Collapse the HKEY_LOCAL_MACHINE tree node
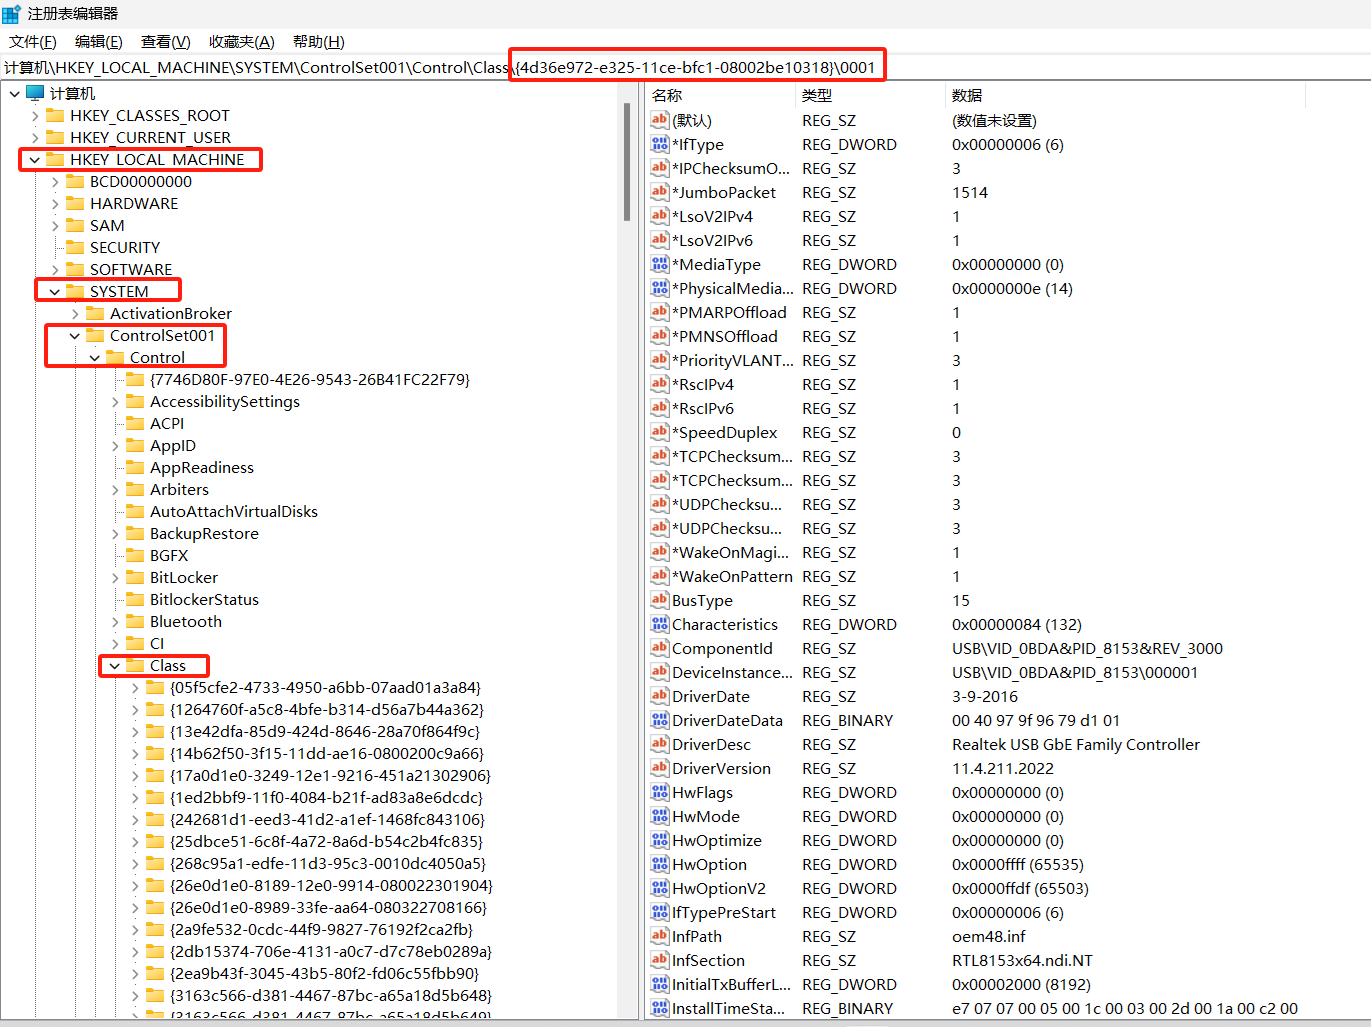This screenshot has width=1371, height=1027. 35,160
